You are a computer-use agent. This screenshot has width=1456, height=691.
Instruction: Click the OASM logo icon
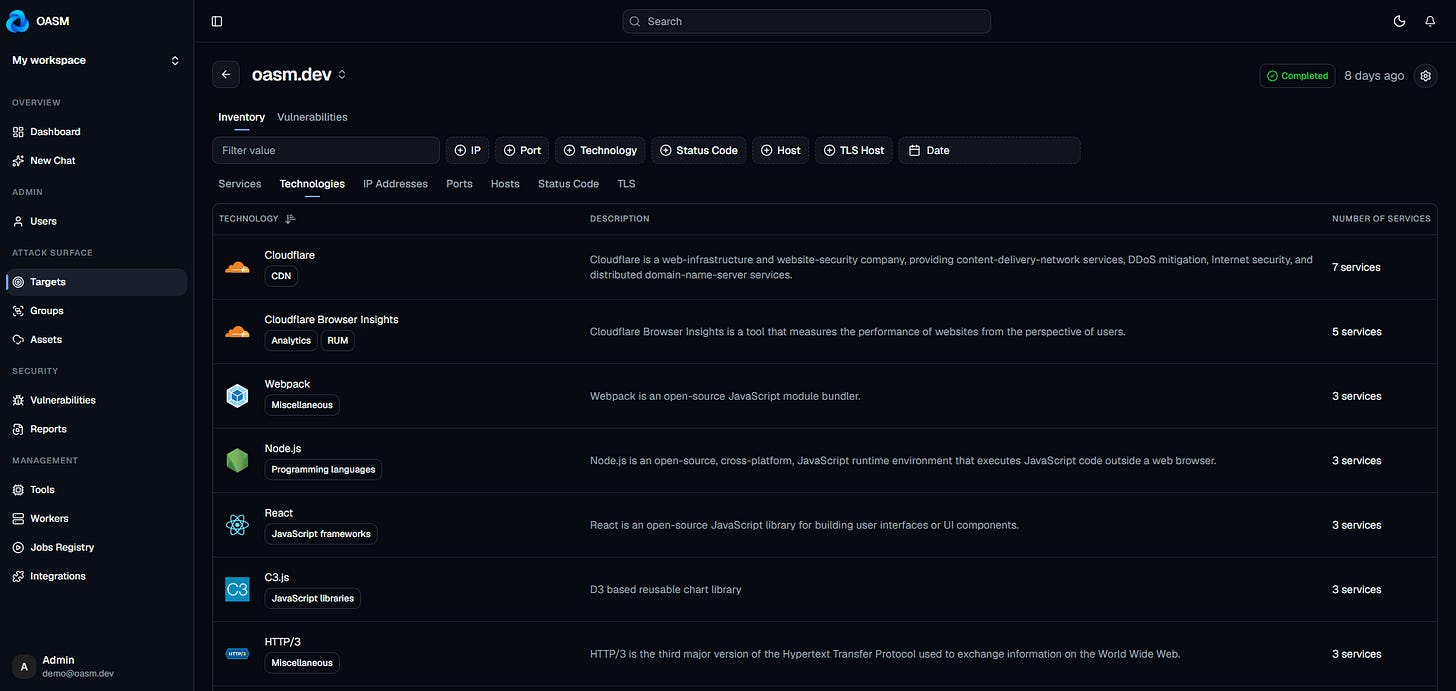click(18, 21)
